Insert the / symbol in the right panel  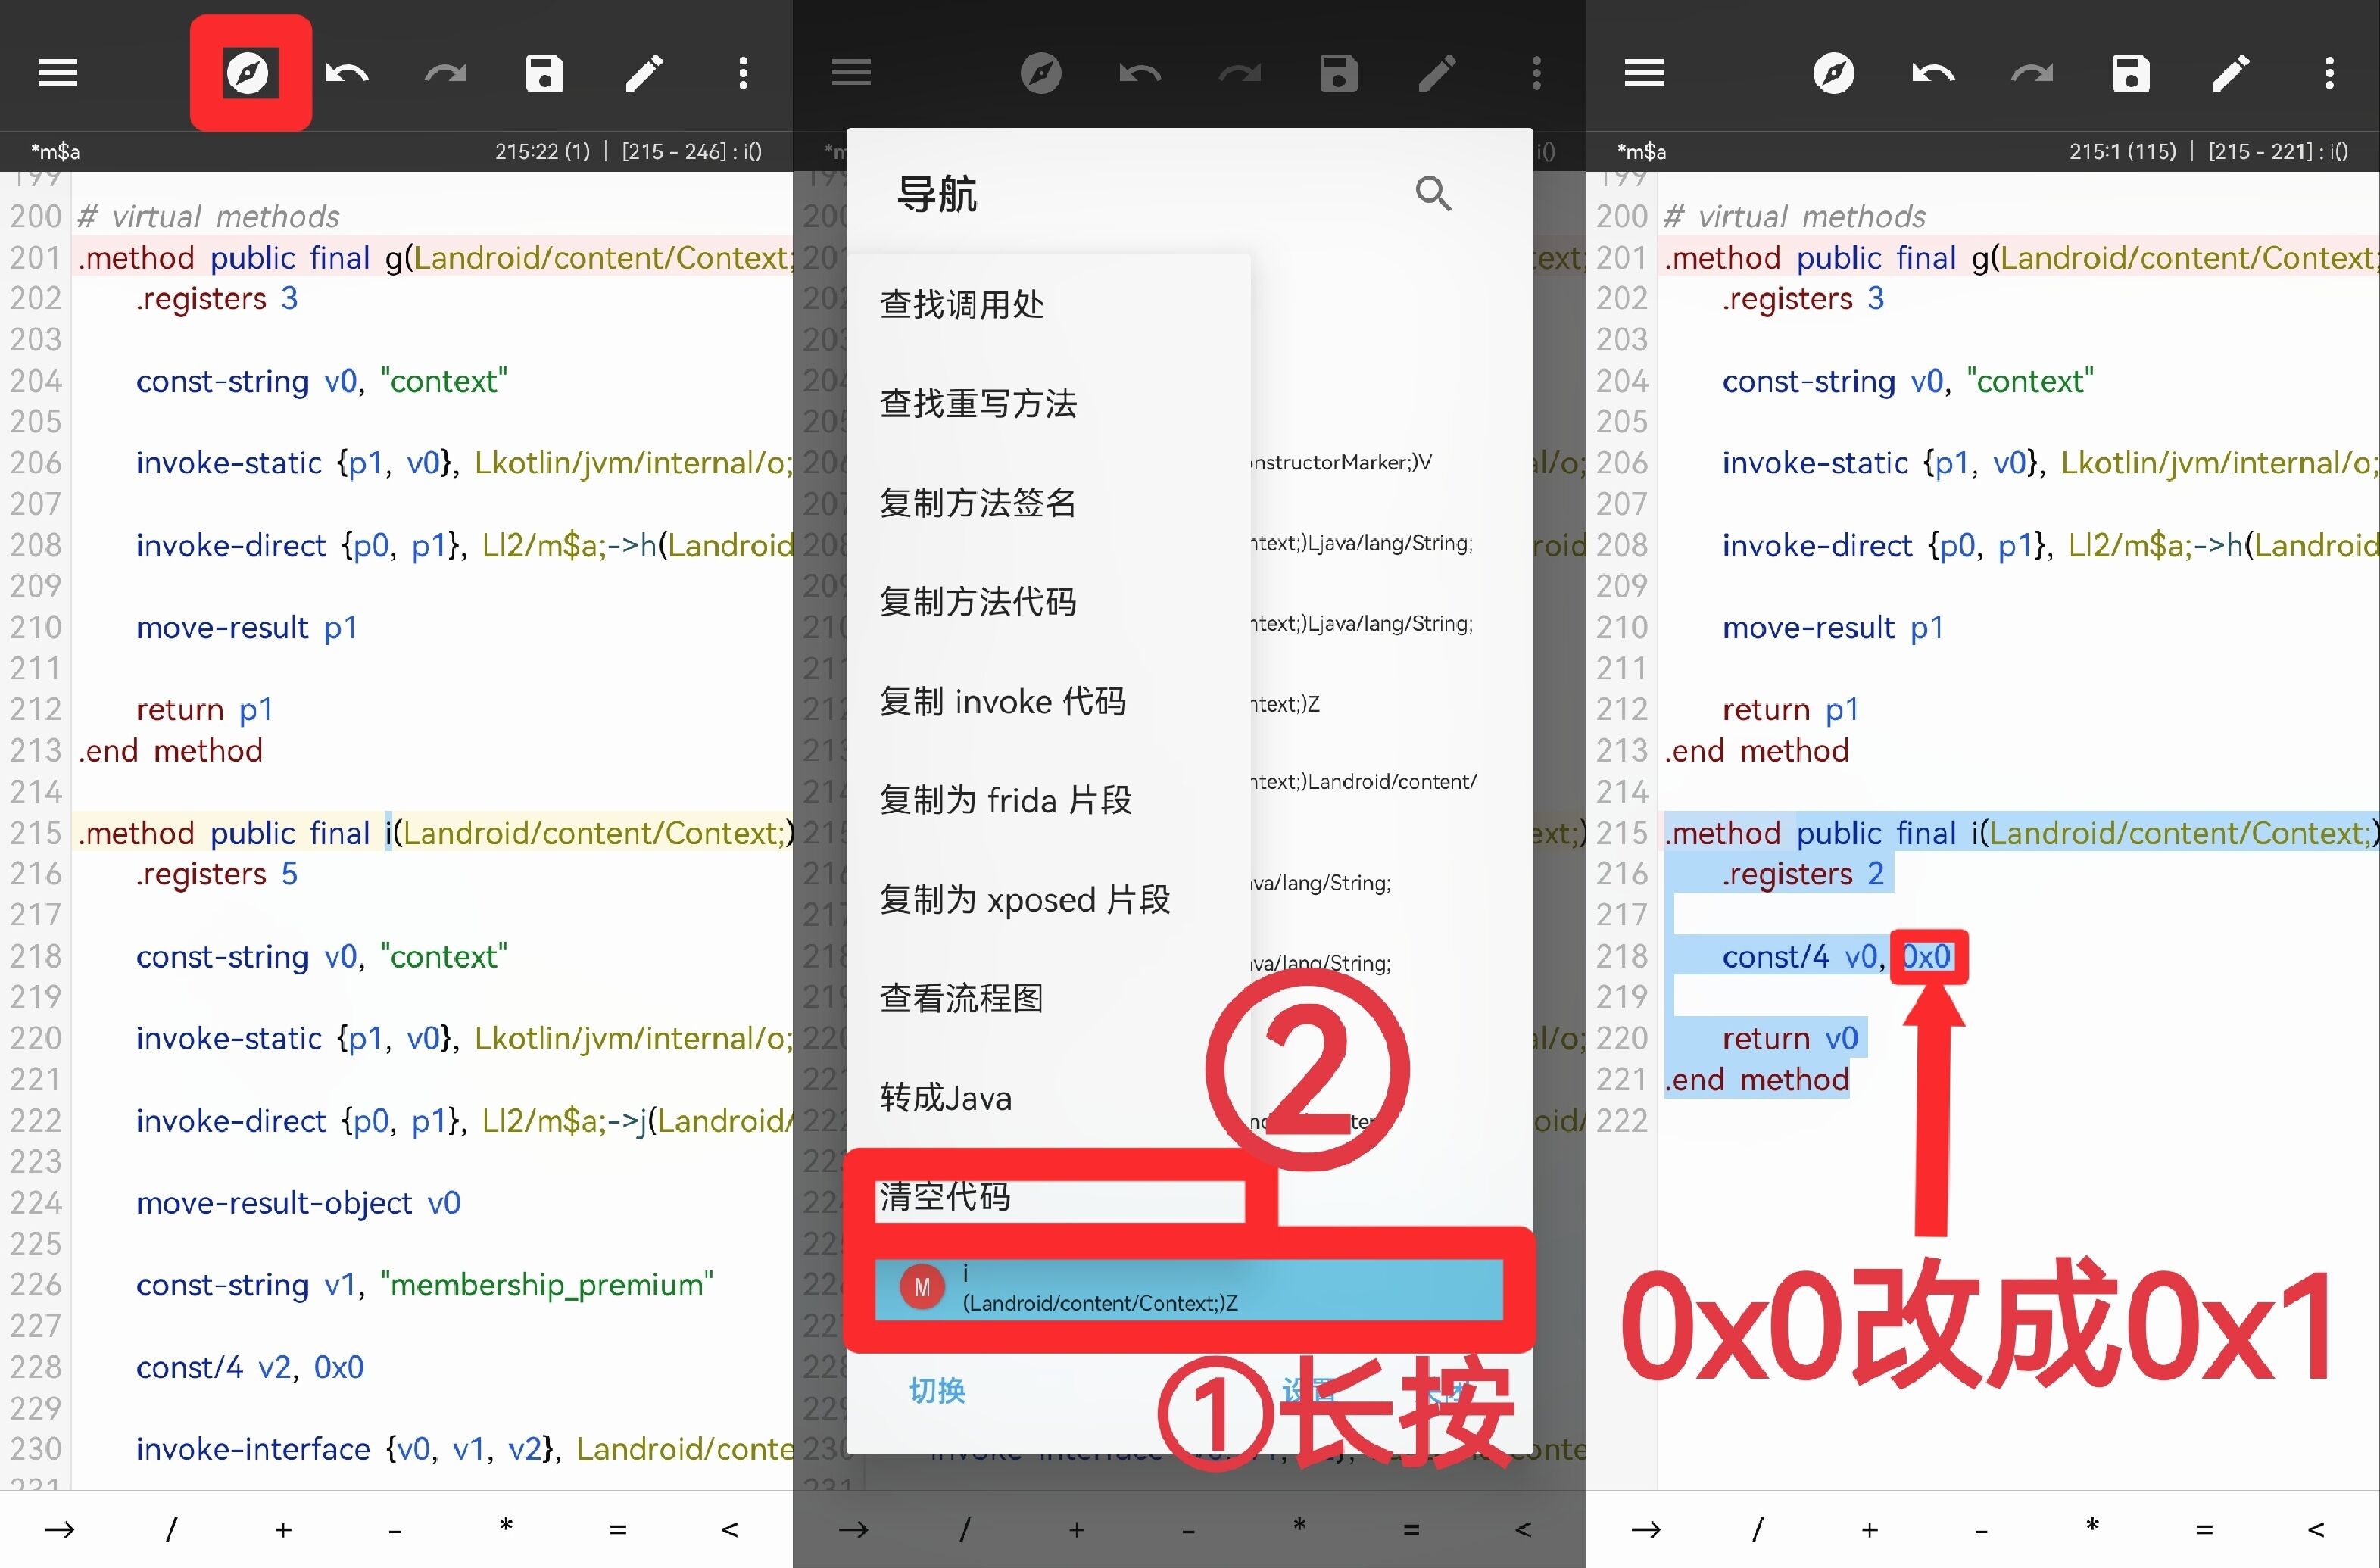[x=1758, y=1529]
